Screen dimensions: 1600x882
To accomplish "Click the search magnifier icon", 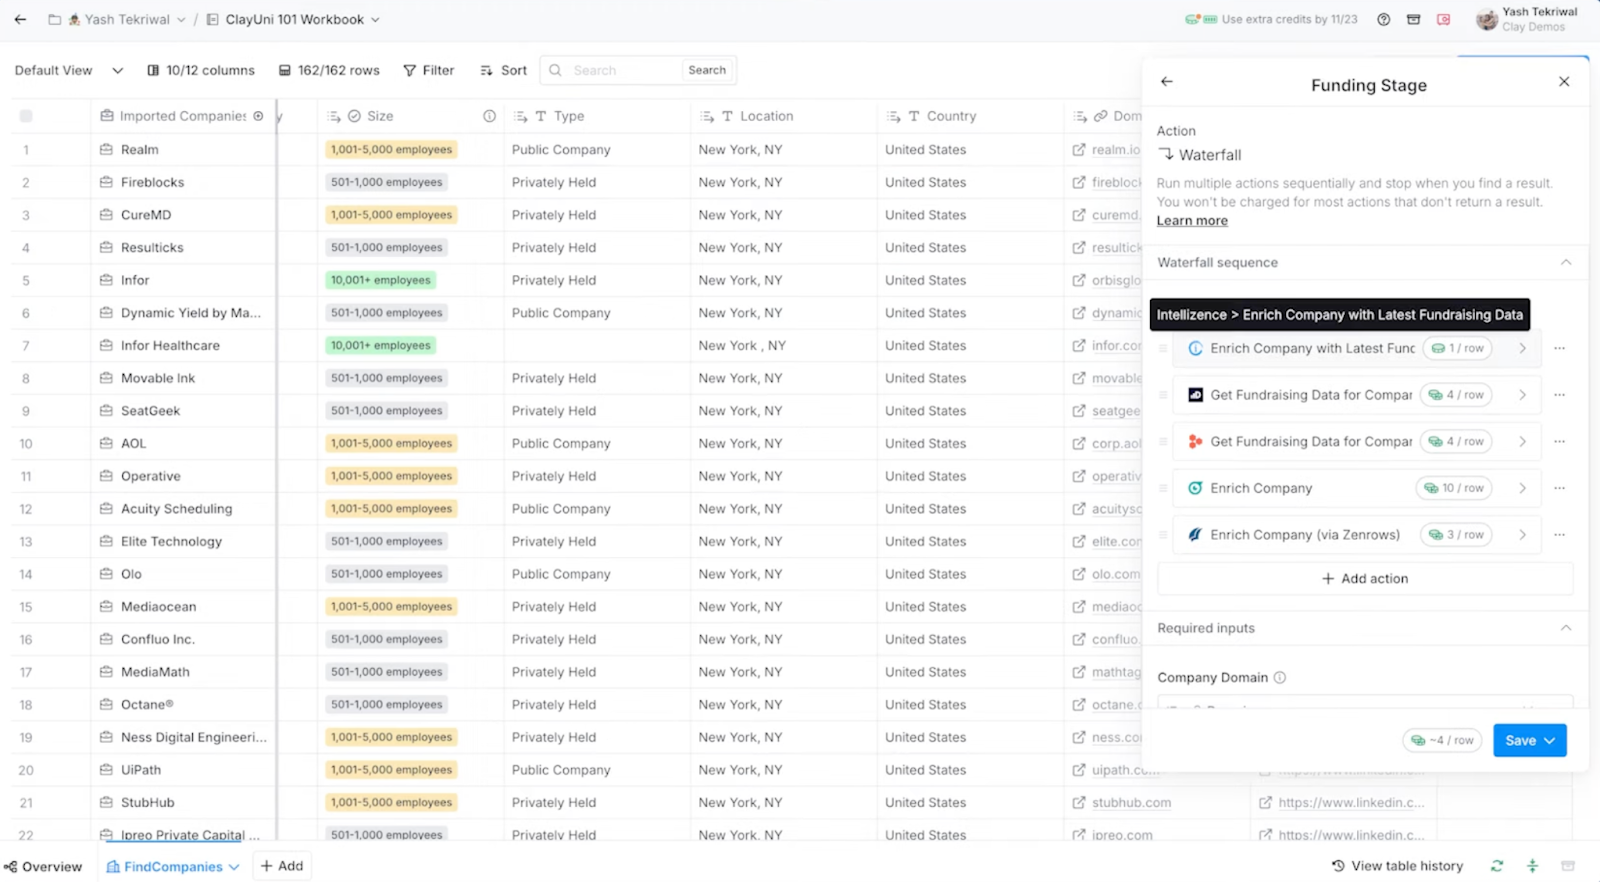I will coord(555,70).
